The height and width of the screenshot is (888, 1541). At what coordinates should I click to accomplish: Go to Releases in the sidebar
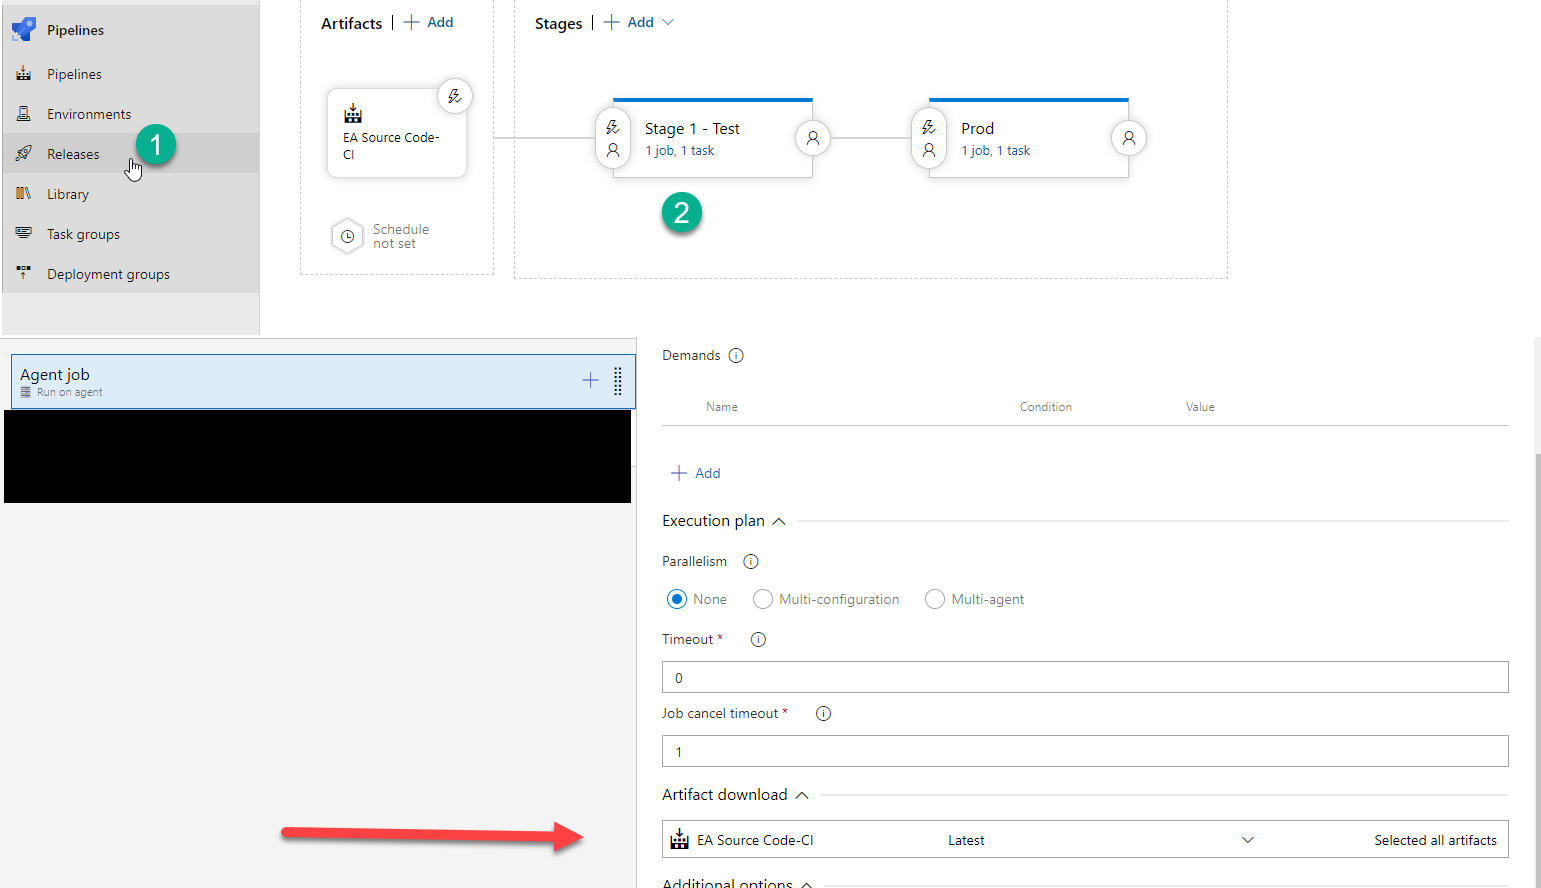pos(73,154)
